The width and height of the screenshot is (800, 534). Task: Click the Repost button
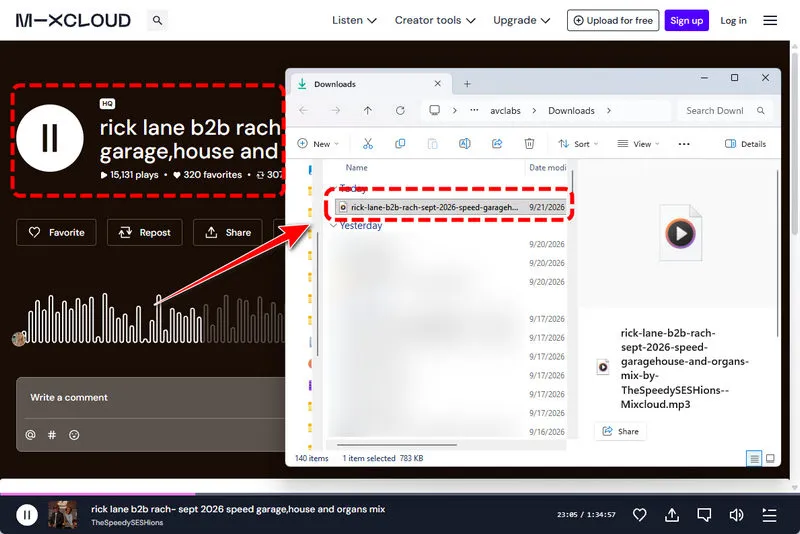tap(144, 233)
